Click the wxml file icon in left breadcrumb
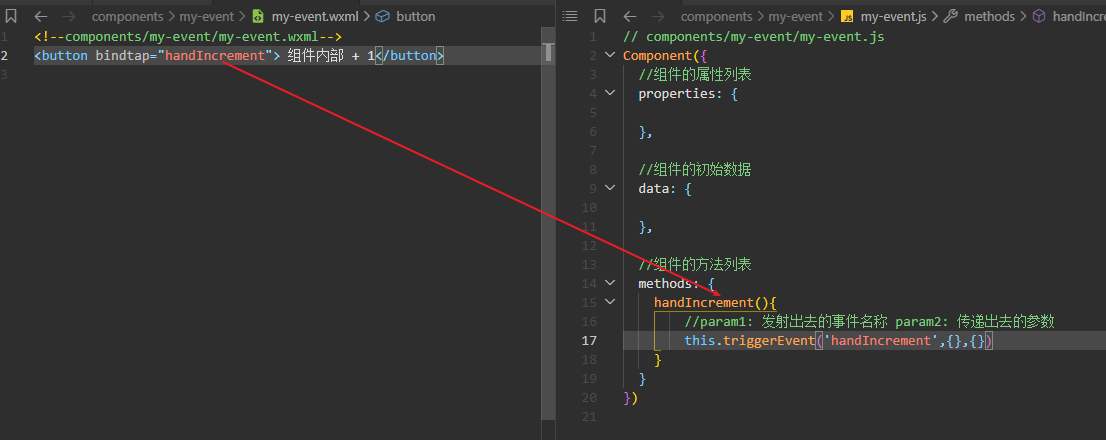 tap(258, 16)
